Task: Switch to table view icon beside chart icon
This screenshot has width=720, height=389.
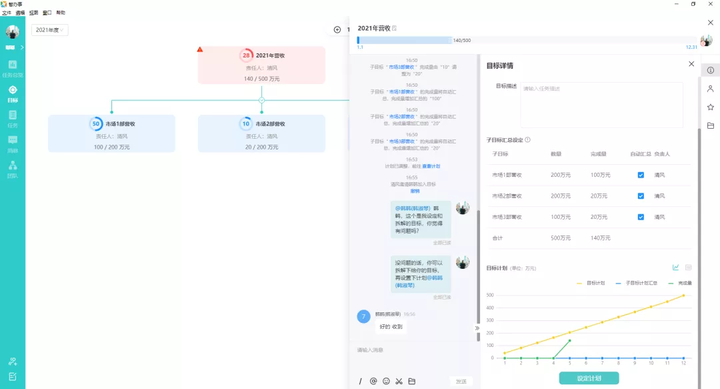Action: pyautogui.click(x=688, y=267)
